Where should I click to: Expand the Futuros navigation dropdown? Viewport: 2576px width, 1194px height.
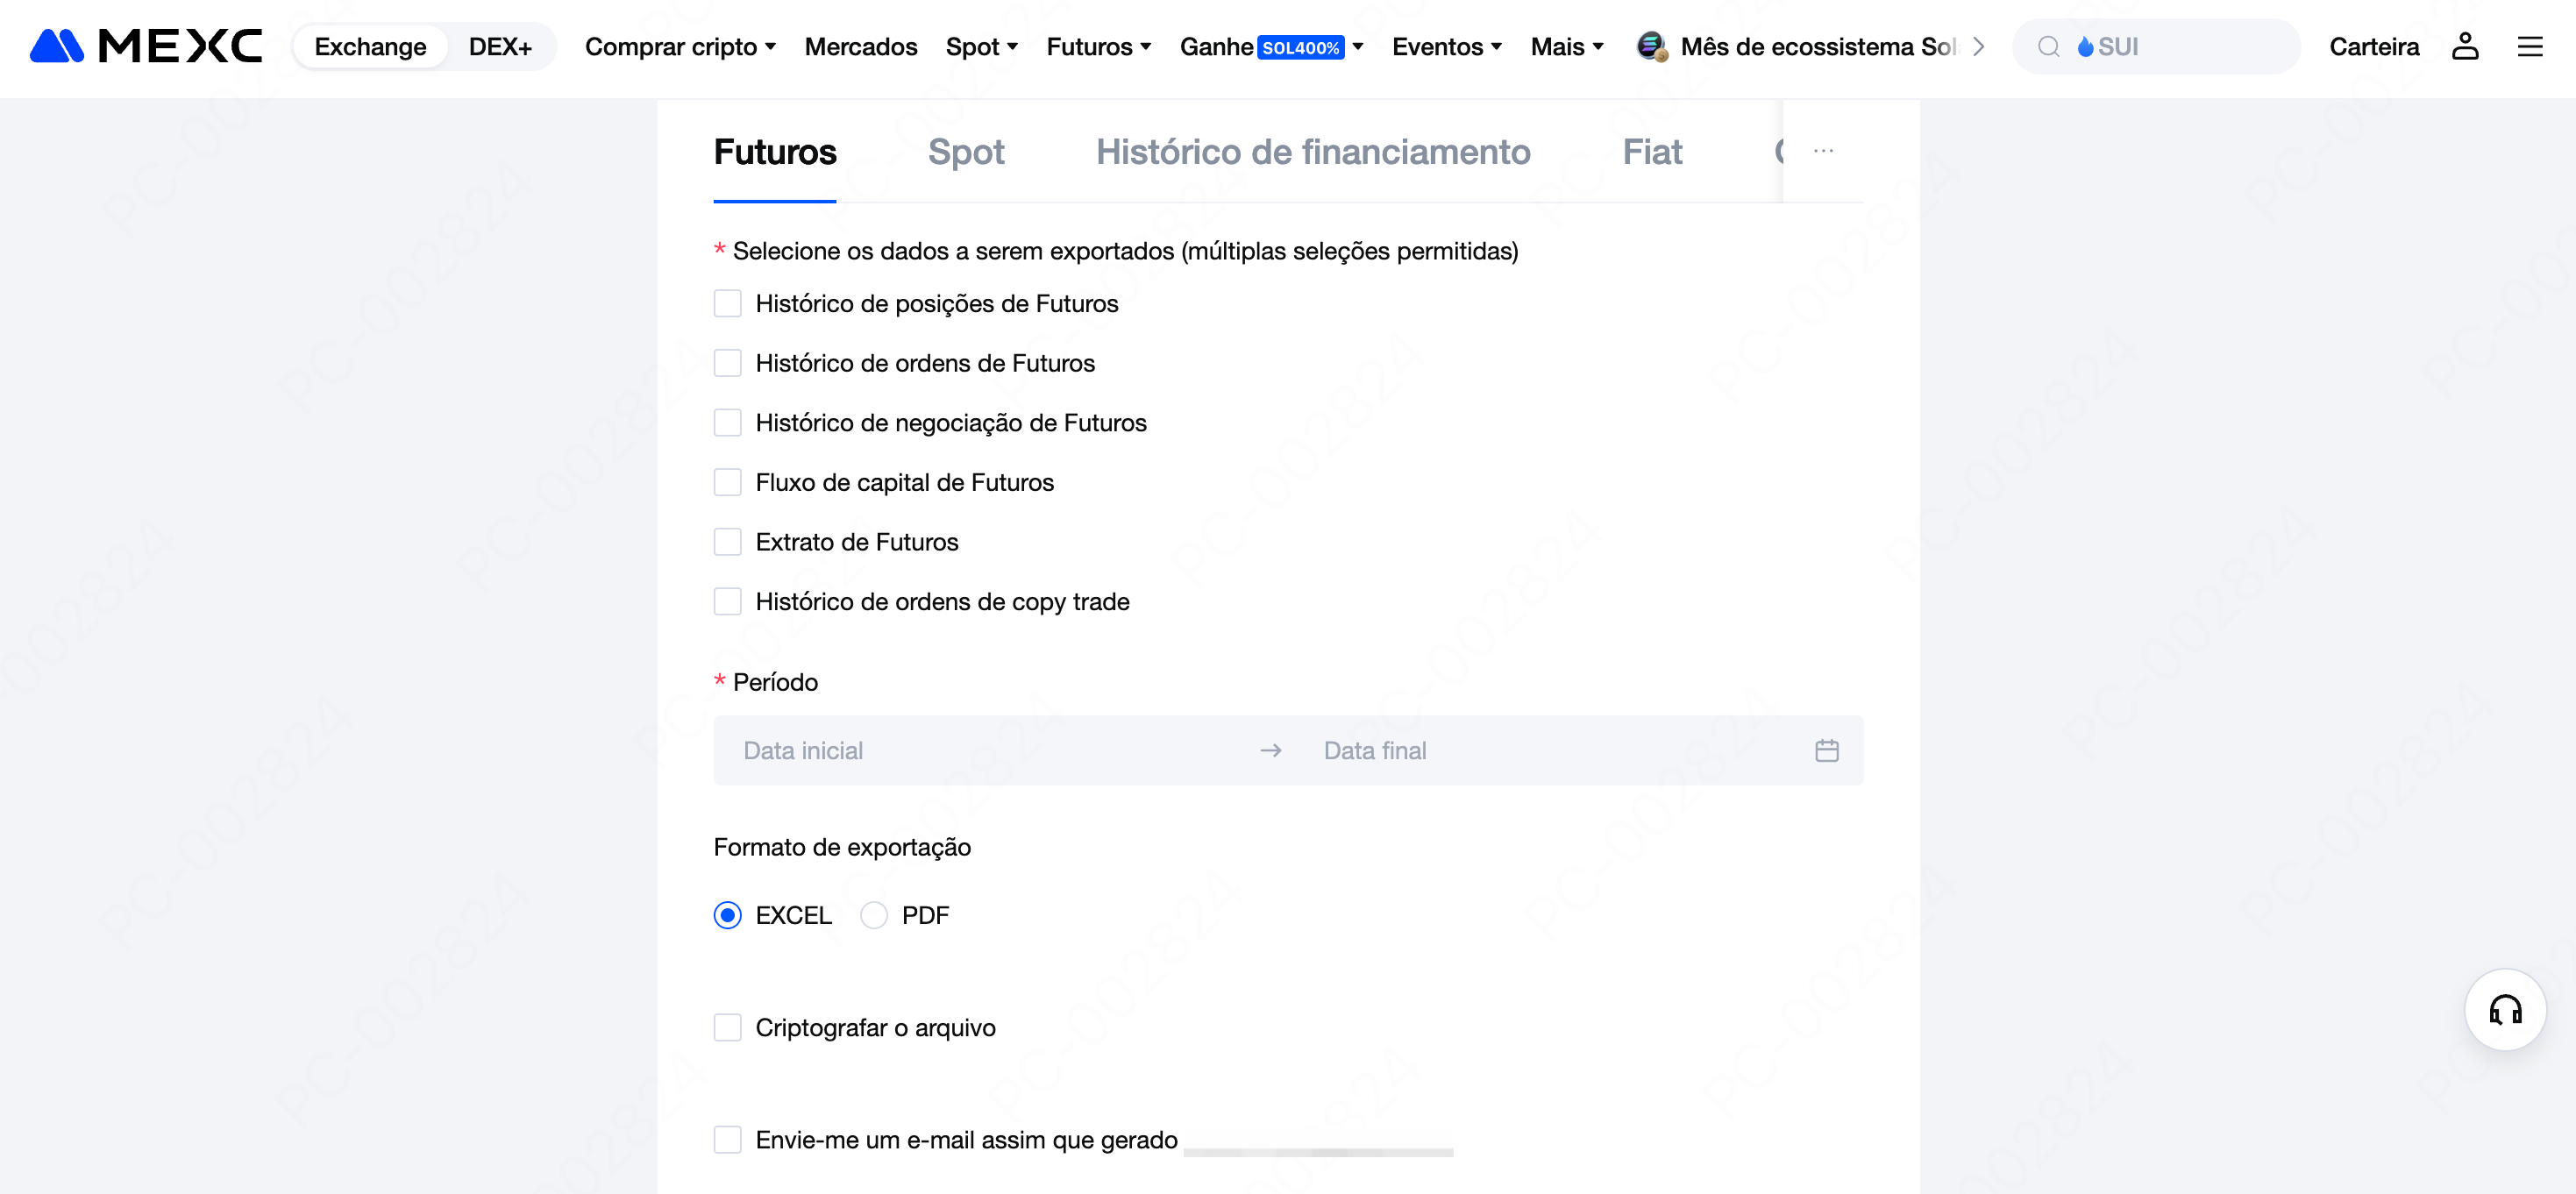[1098, 46]
